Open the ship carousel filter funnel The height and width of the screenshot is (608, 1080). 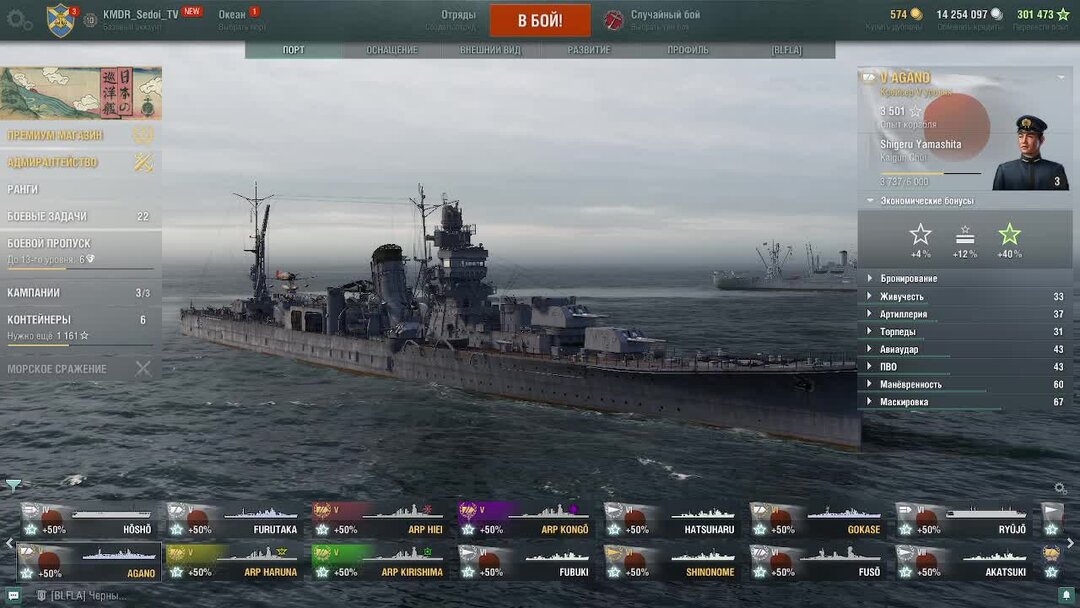click(x=13, y=485)
